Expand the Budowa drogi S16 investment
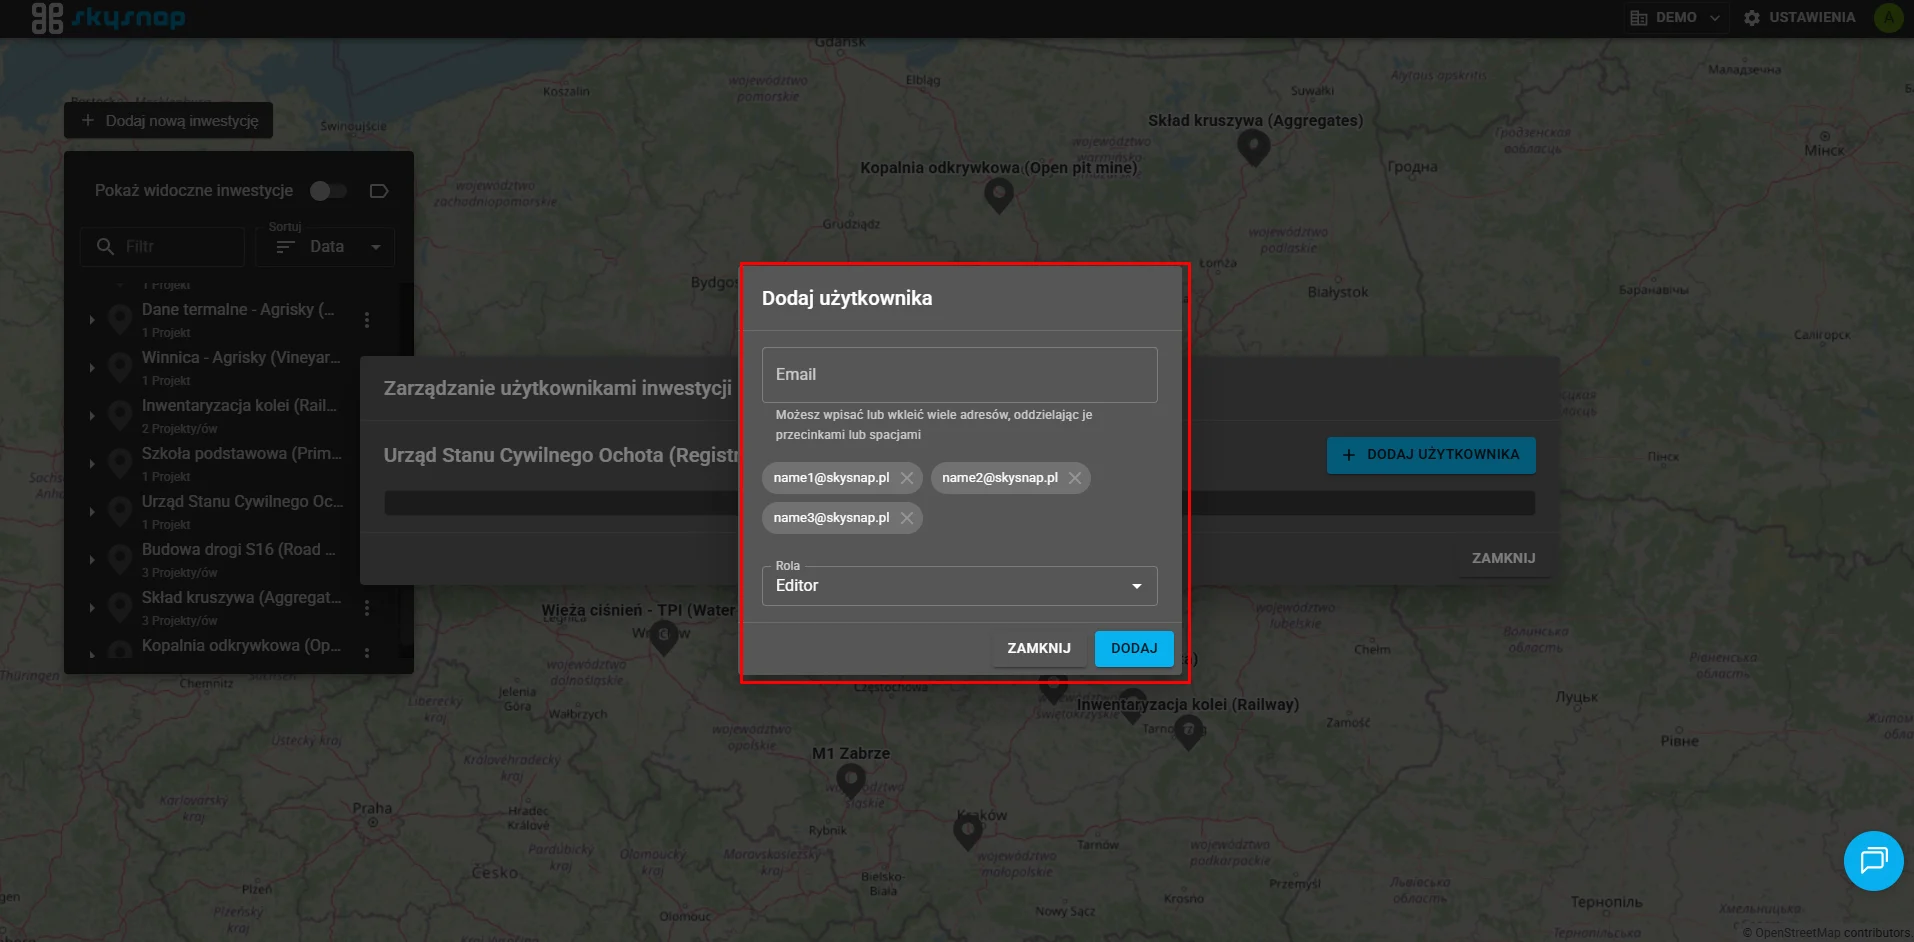Image resolution: width=1914 pixels, height=942 pixels. click(92, 560)
